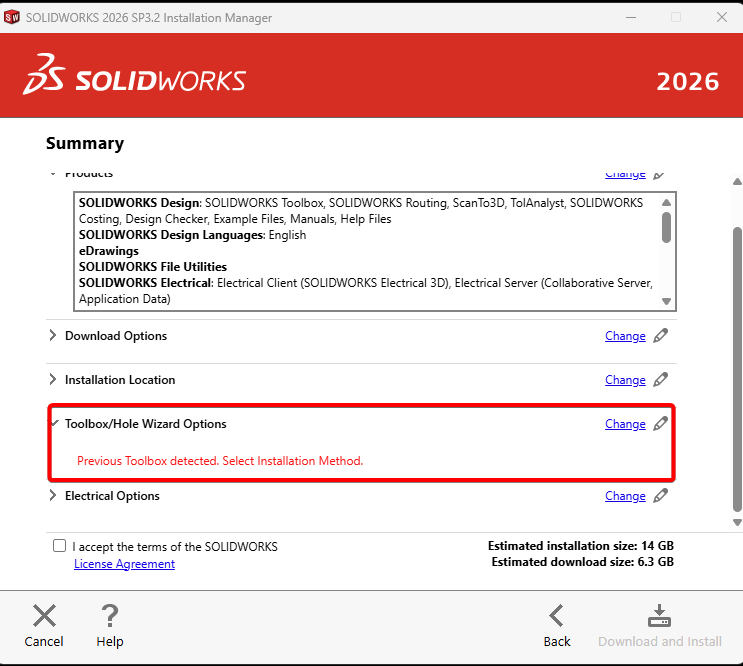Expand the Electrical Options section
This screenshot has height=666, width=743.
pyautogui.click(x=53, y=495)
